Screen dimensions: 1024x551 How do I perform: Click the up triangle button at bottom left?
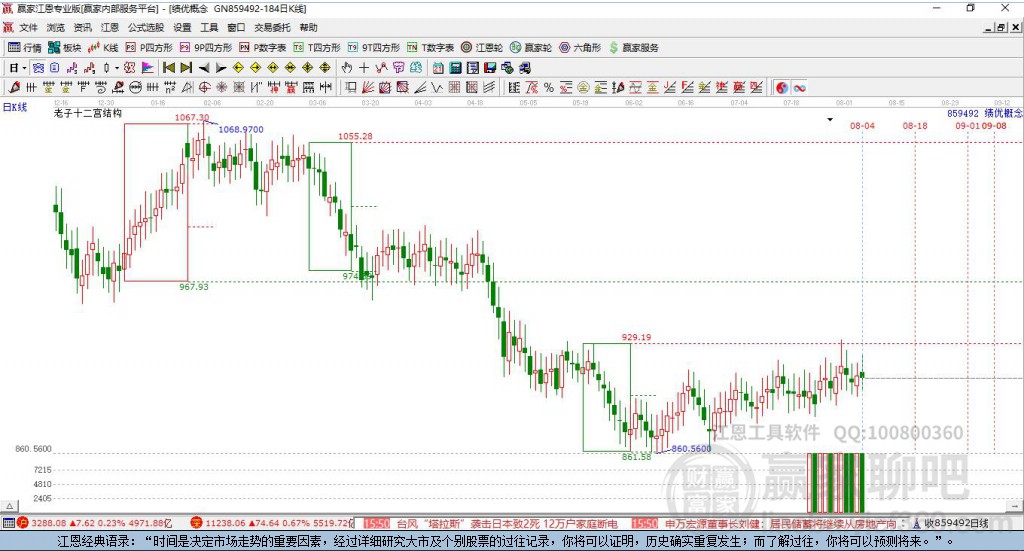(x=10, y=506)
